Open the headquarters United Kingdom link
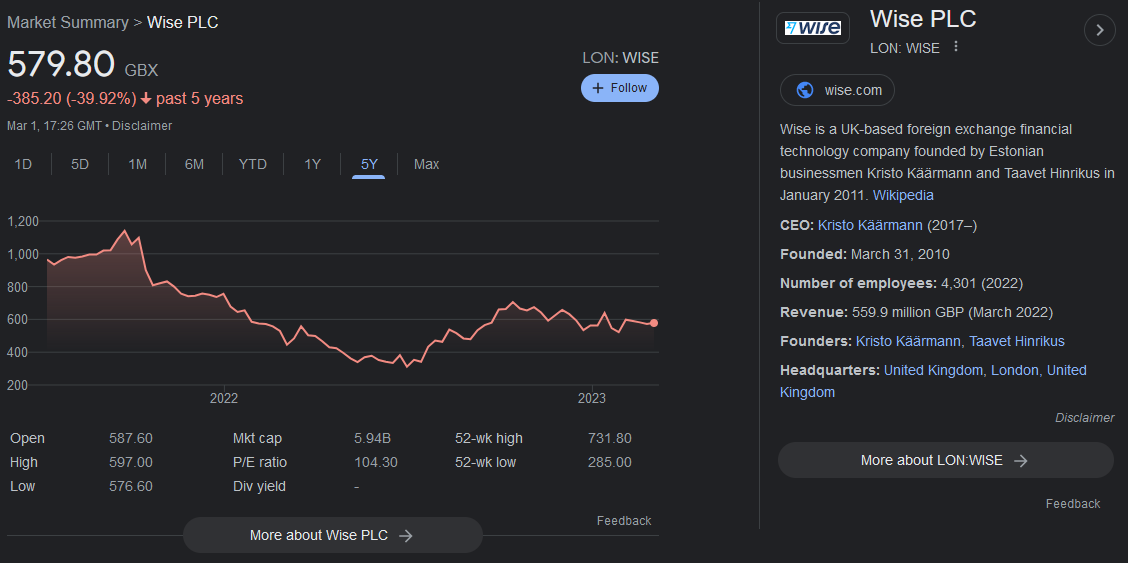 [x=933, y=370]
